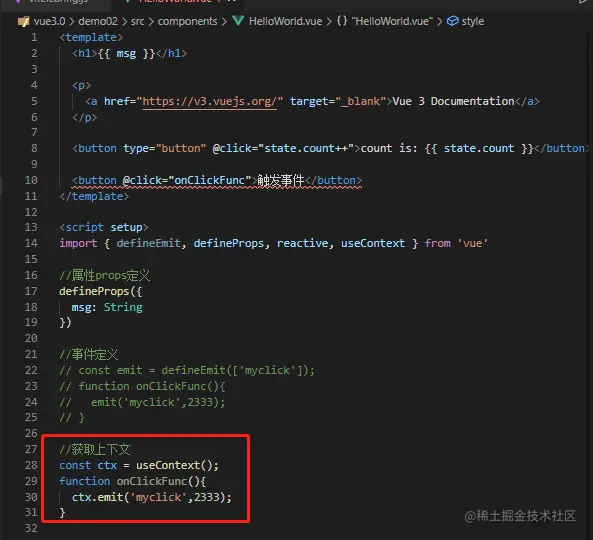Click 触发事件 button label text

pyautogui.click(x=281, y=180)
